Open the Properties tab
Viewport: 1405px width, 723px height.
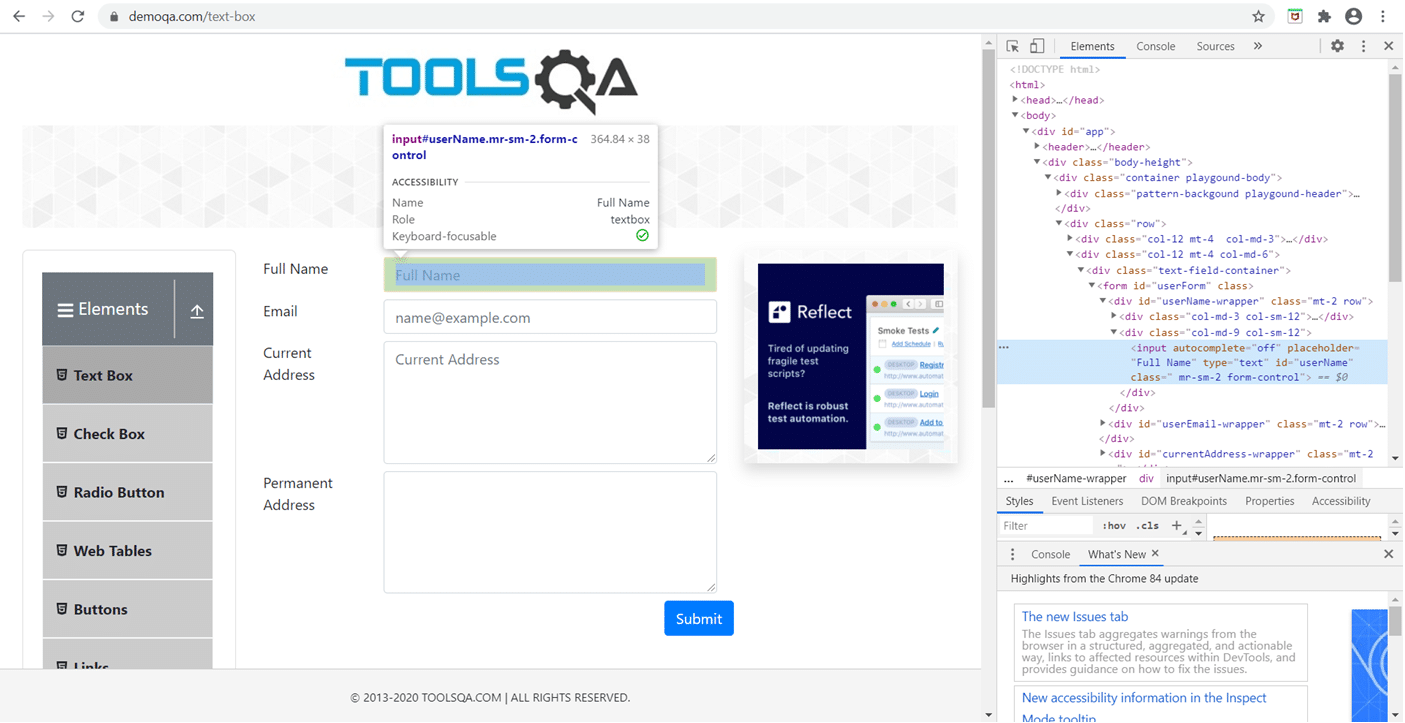(x=1270, y=501)
